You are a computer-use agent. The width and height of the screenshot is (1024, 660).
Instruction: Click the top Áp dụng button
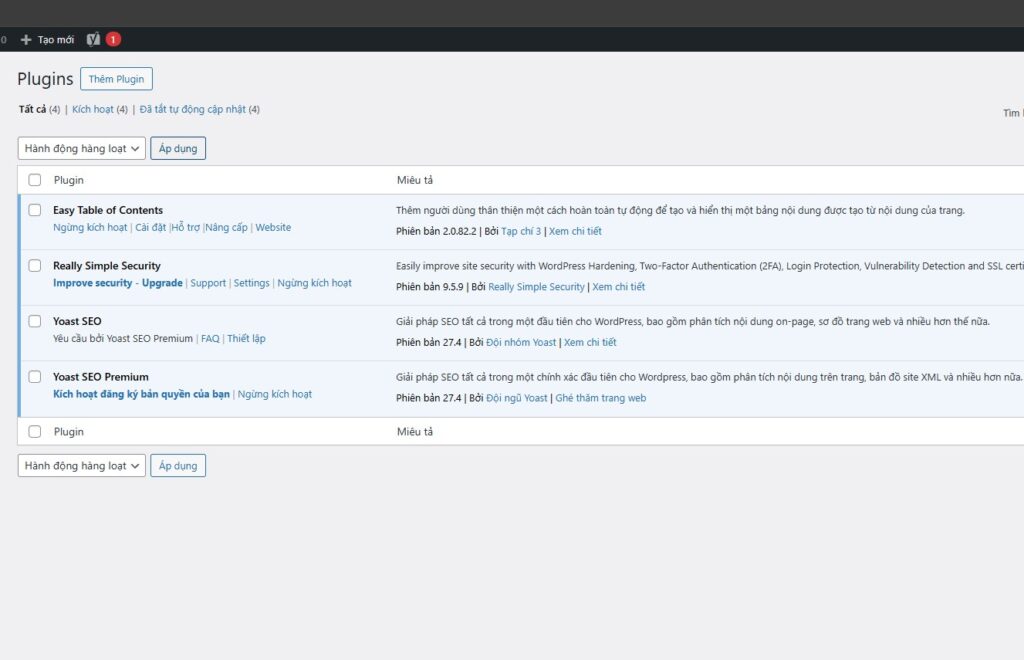point(178,148)
